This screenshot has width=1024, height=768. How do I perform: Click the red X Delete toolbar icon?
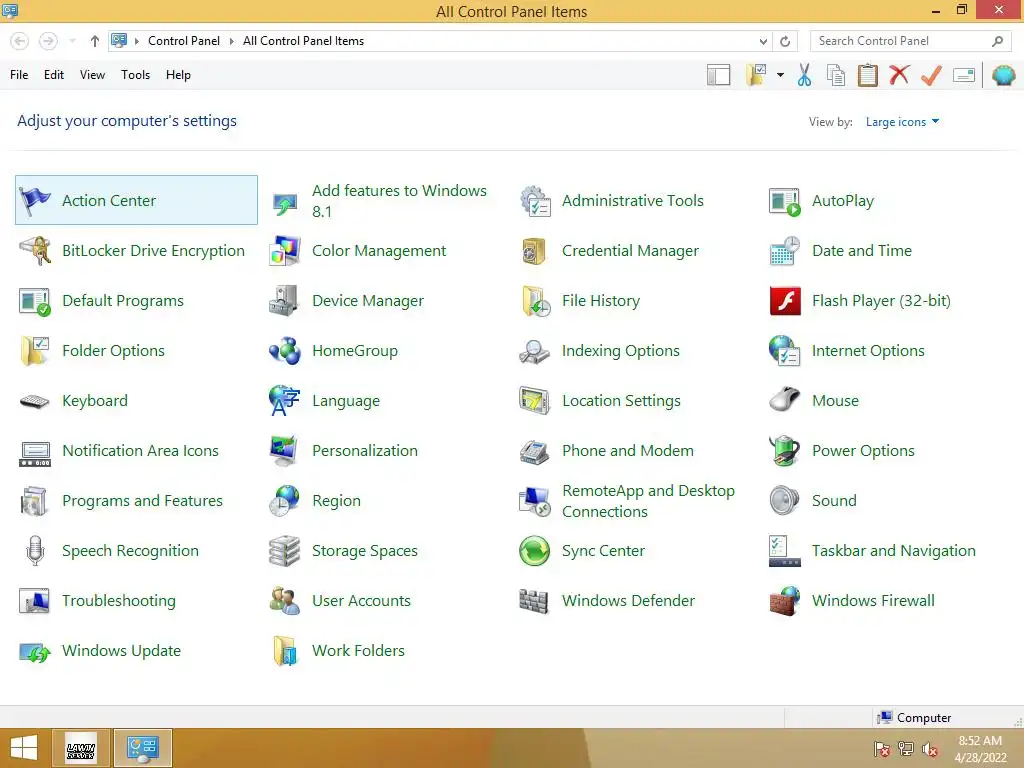[x=899, y=75]
